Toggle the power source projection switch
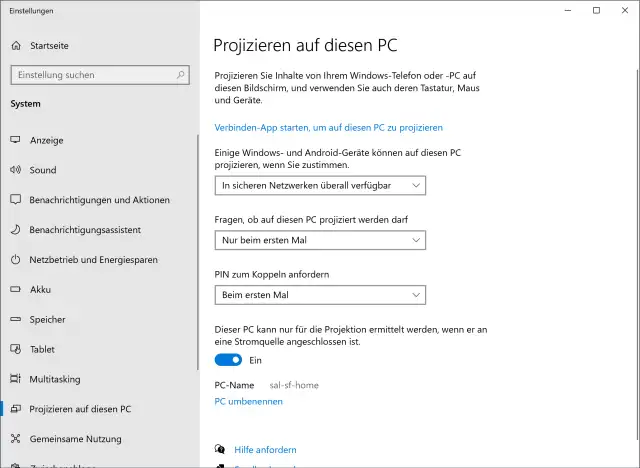640x468 pixels. click(228, 360)
